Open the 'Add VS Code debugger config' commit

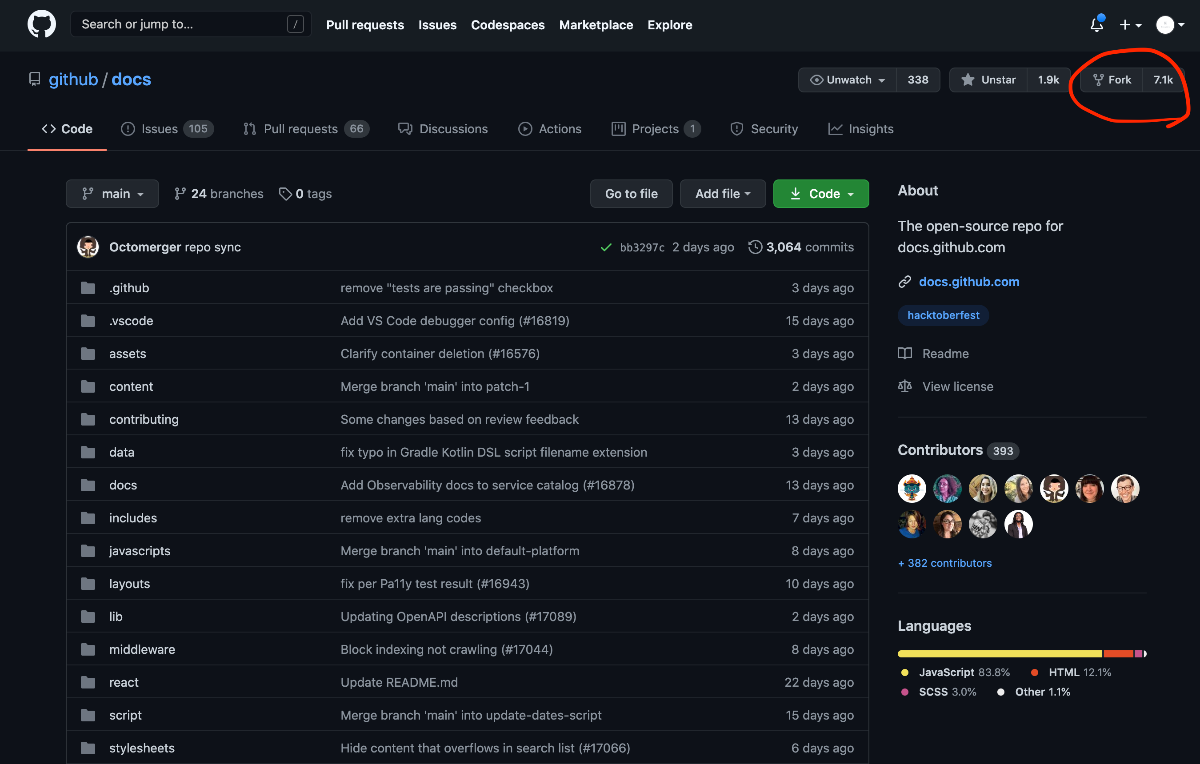(455, 321)
